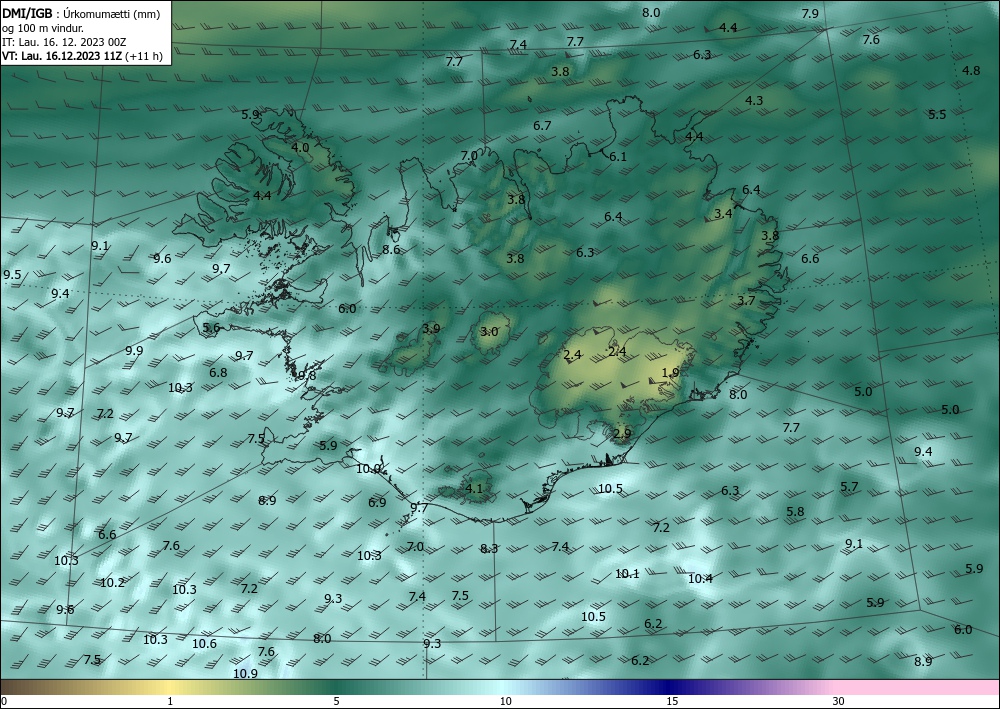
Task: Click the map value '5.8'
Action: click(x=795, y=511)
